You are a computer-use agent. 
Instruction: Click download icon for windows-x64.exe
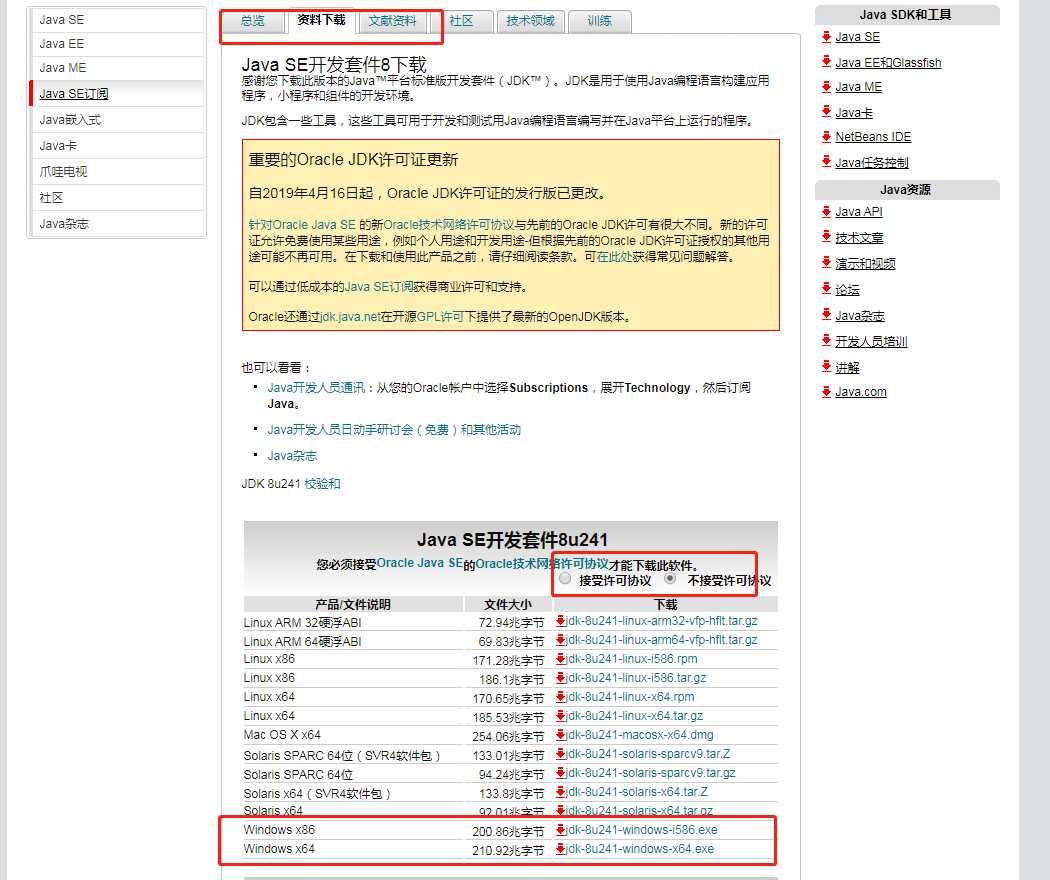(x=560, y=849)
